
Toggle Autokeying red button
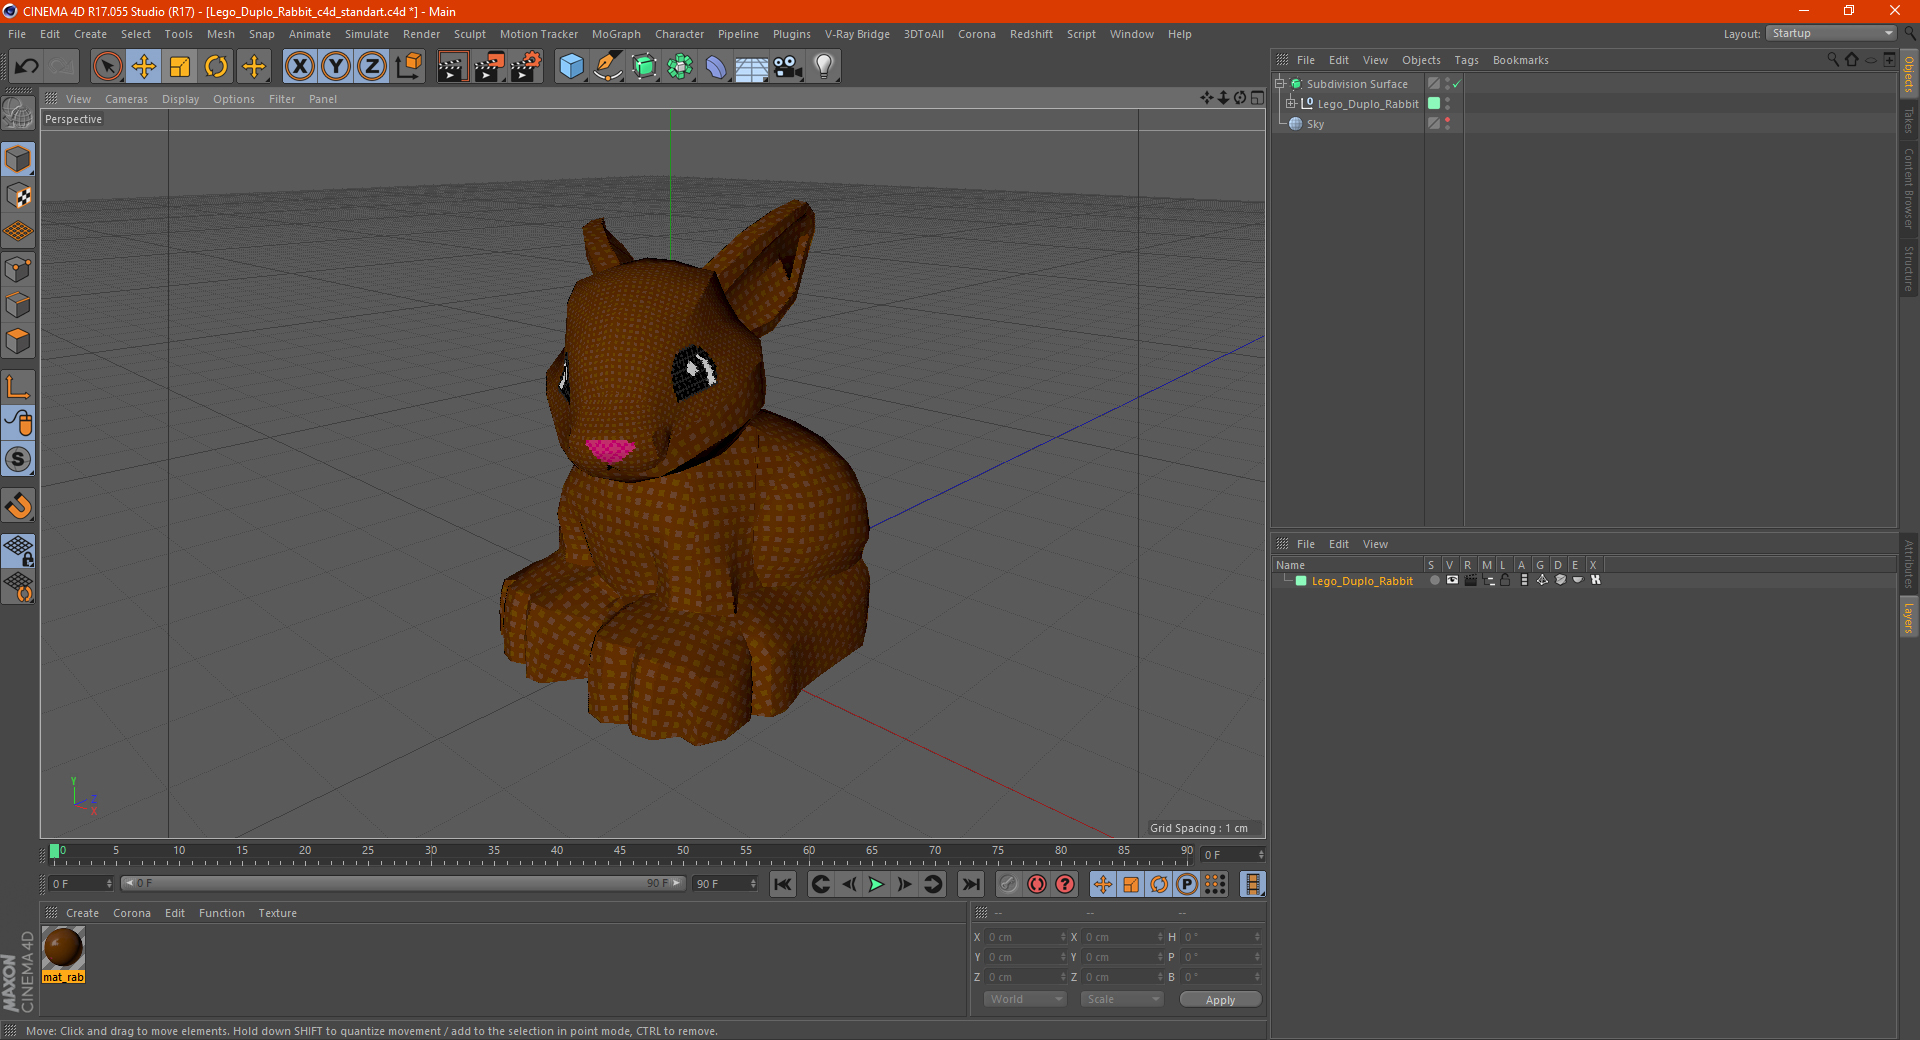pyautogui.click(x=1037, y=884)
